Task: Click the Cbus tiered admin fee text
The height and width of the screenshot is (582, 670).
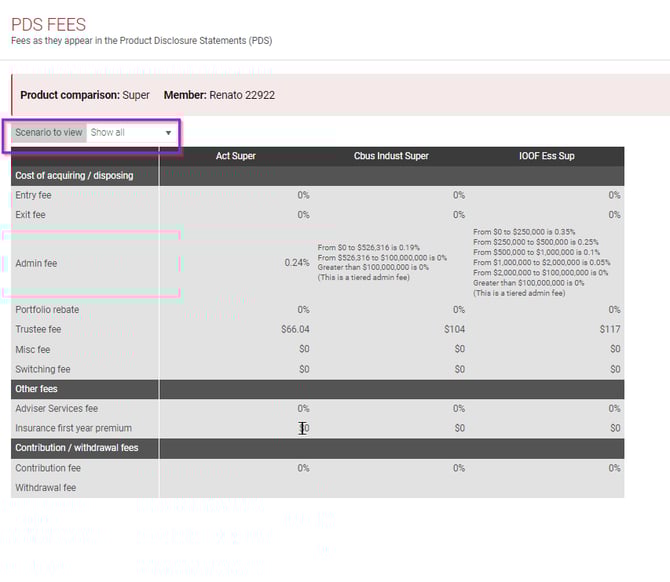Action: pos(382,262)
